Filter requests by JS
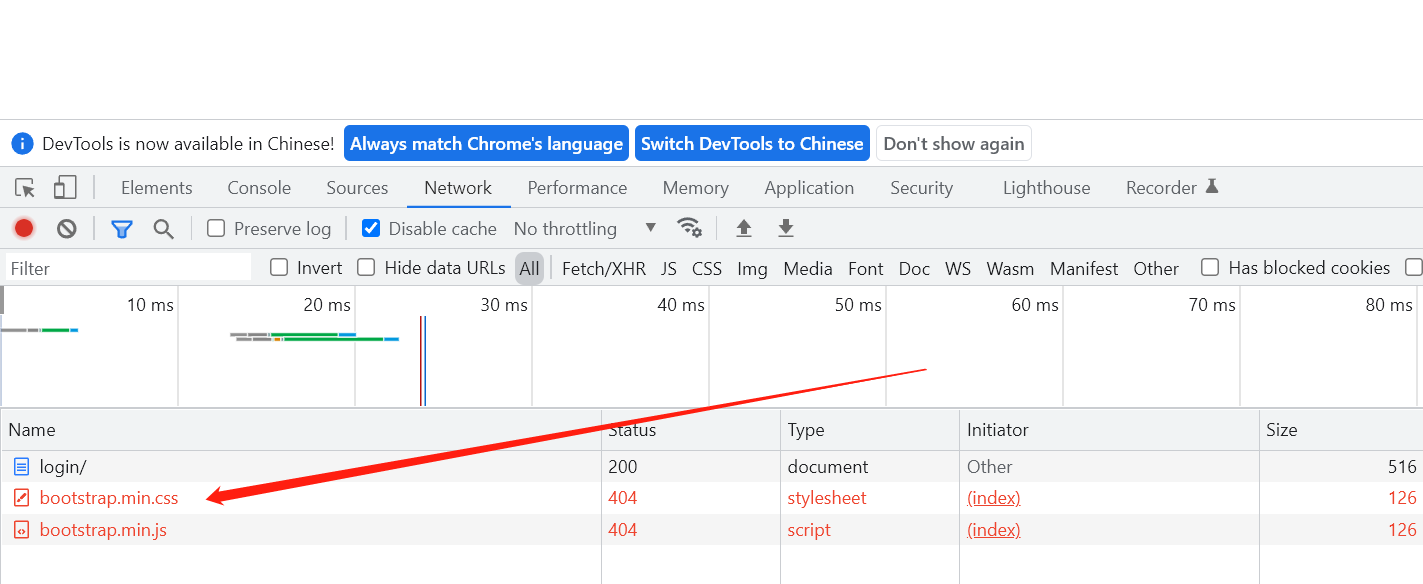Viewport: 1423px width, 584px height. [669, 268]
